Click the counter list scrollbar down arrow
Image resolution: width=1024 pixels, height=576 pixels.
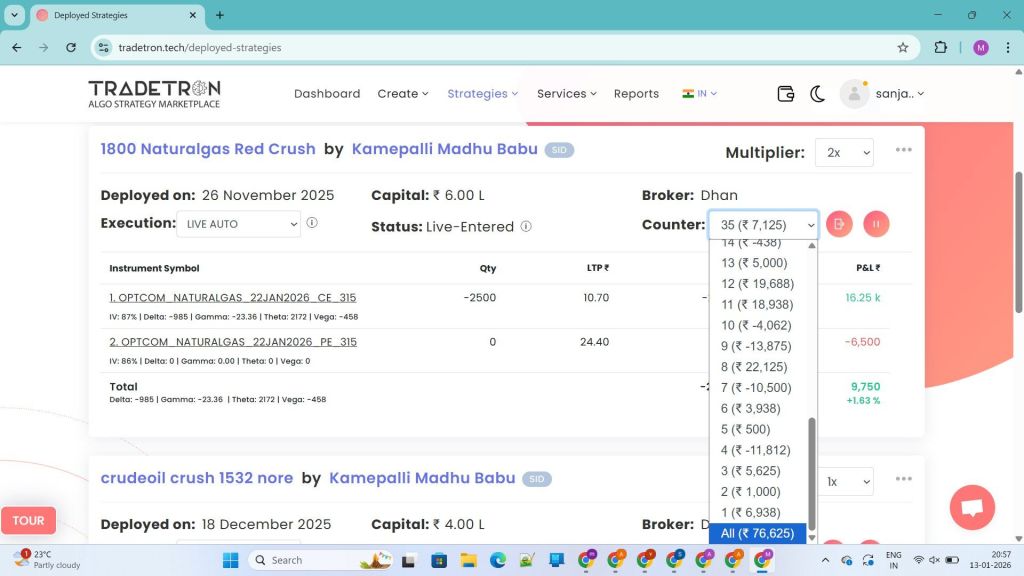point(812,538)
